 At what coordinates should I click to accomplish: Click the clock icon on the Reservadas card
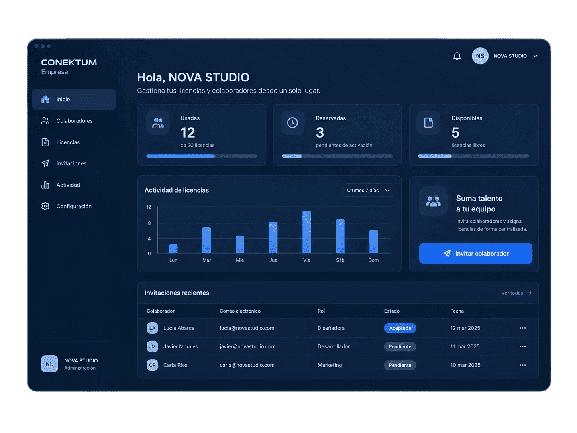tap(293, 123)
